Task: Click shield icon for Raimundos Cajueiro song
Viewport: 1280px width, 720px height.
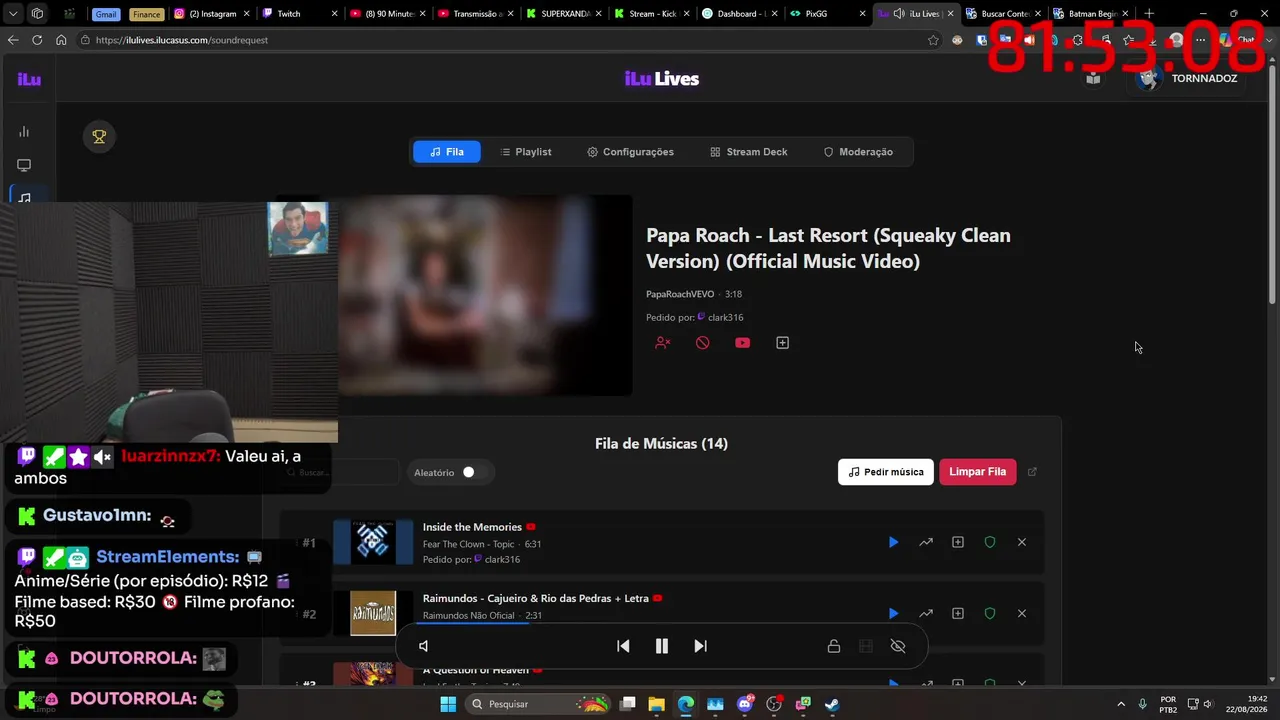Action: (990, 613)
